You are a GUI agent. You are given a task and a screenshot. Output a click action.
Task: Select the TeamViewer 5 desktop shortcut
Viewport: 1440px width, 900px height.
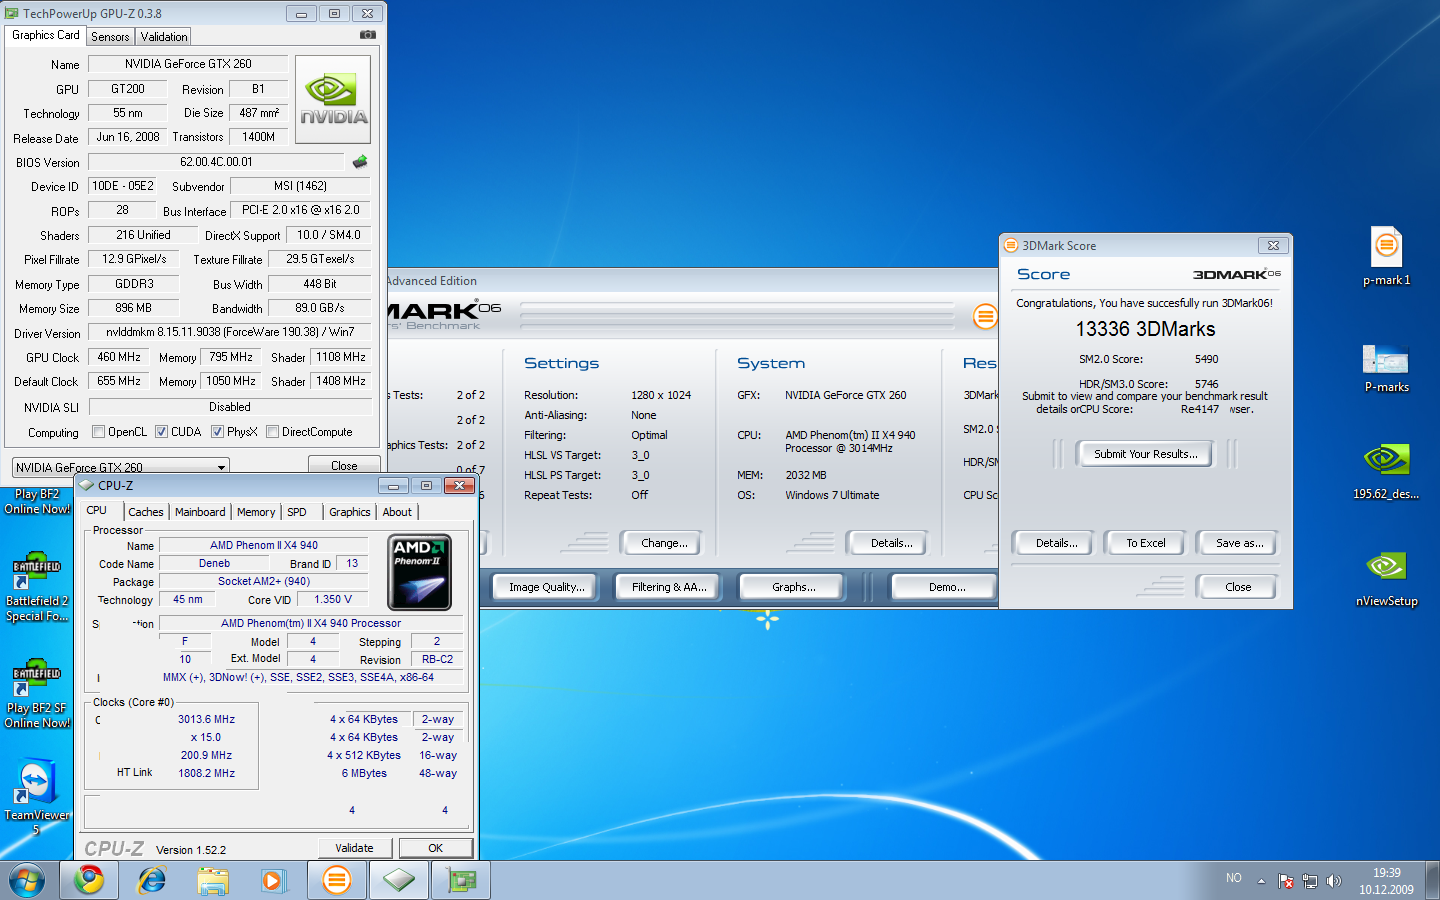(37, 797)
